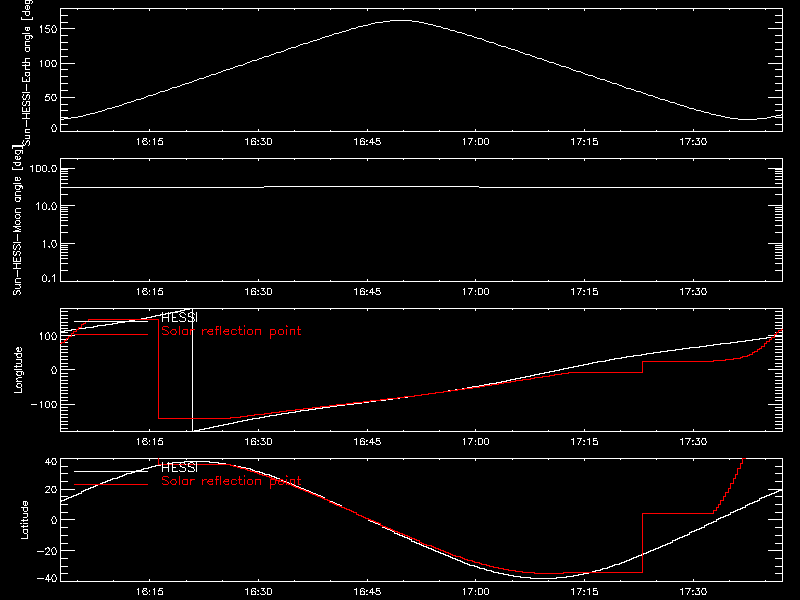Click the -20 tick on Latitude axis
Image resolution: width=800 pixels, height=600 pixels.
click(x=47, y=551)
